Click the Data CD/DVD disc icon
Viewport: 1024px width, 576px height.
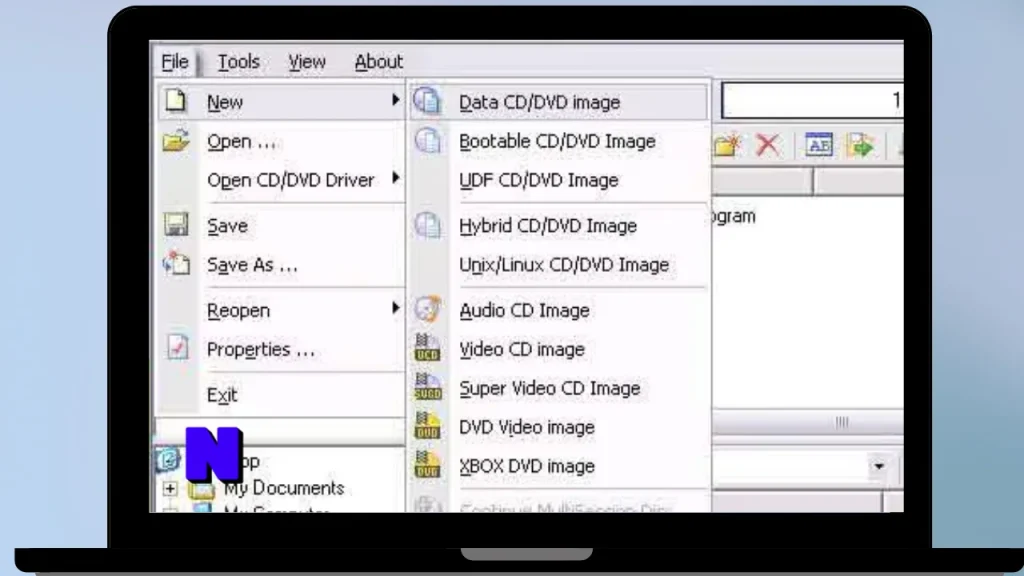tap(428, 101)
